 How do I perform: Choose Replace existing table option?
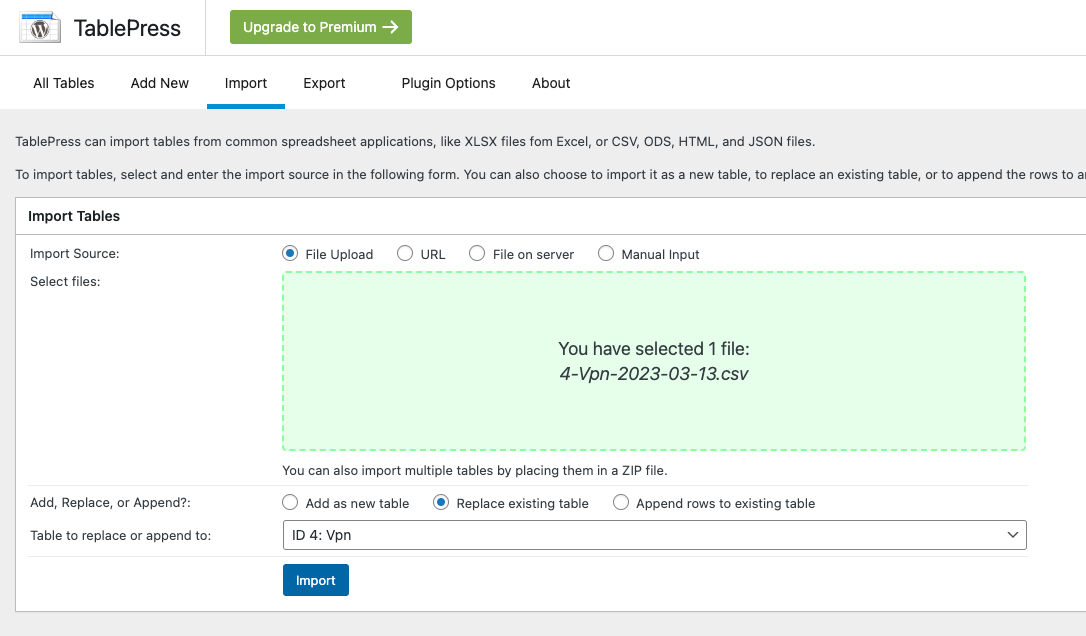[x=440, y=502]
